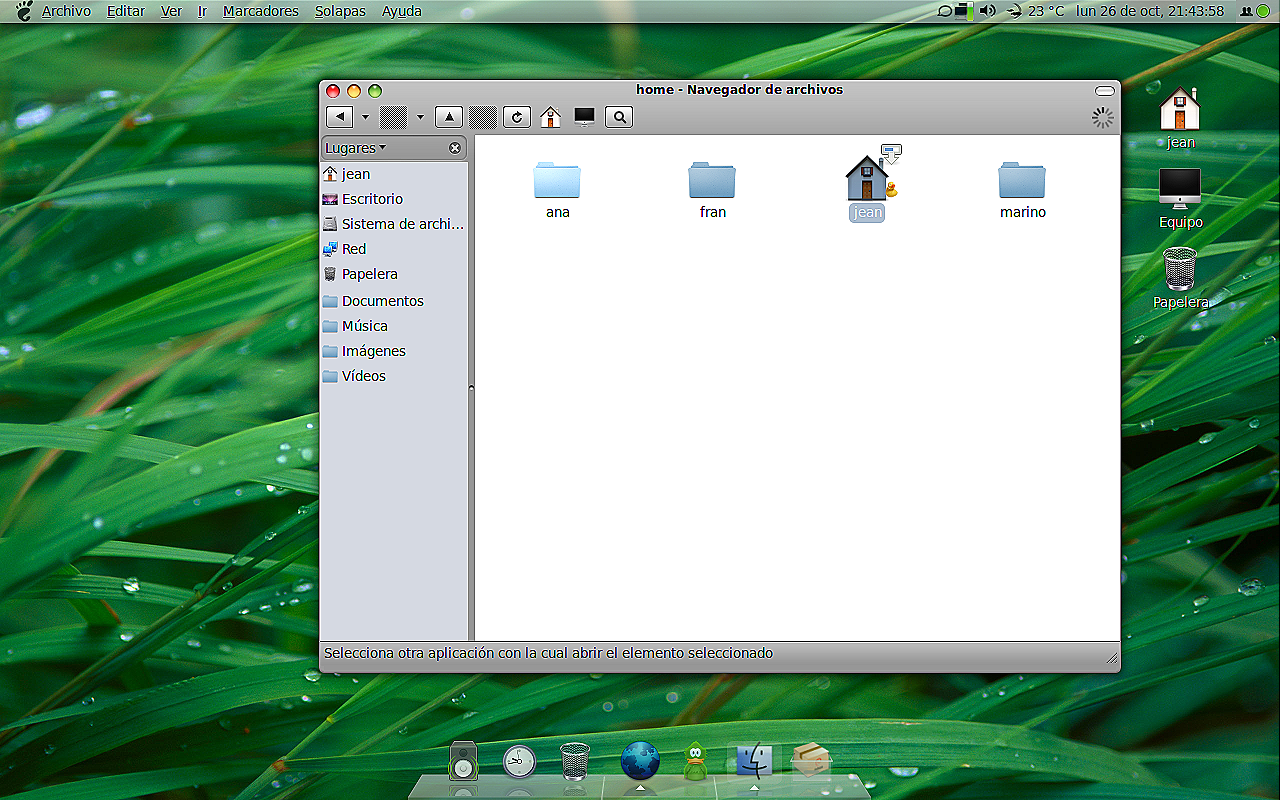Click the bird applet icon beside temperature
Screen dimensions: 1280x800
1014,11
